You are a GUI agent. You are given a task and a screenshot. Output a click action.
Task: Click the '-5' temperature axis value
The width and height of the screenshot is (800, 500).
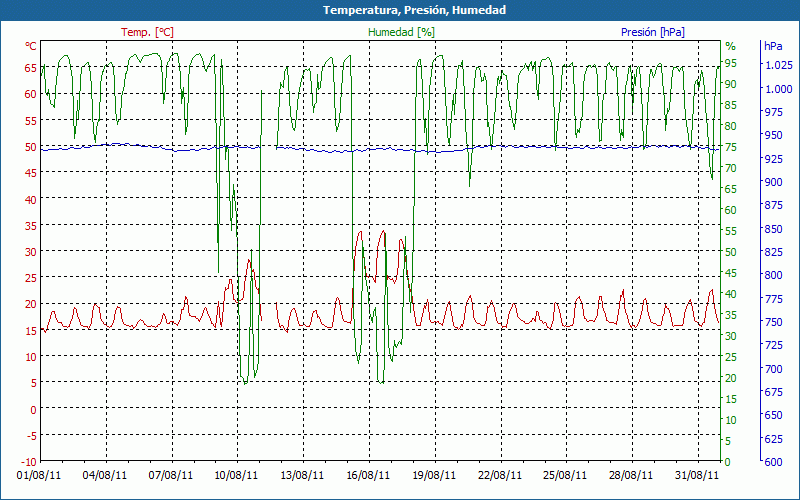point(31,435)
